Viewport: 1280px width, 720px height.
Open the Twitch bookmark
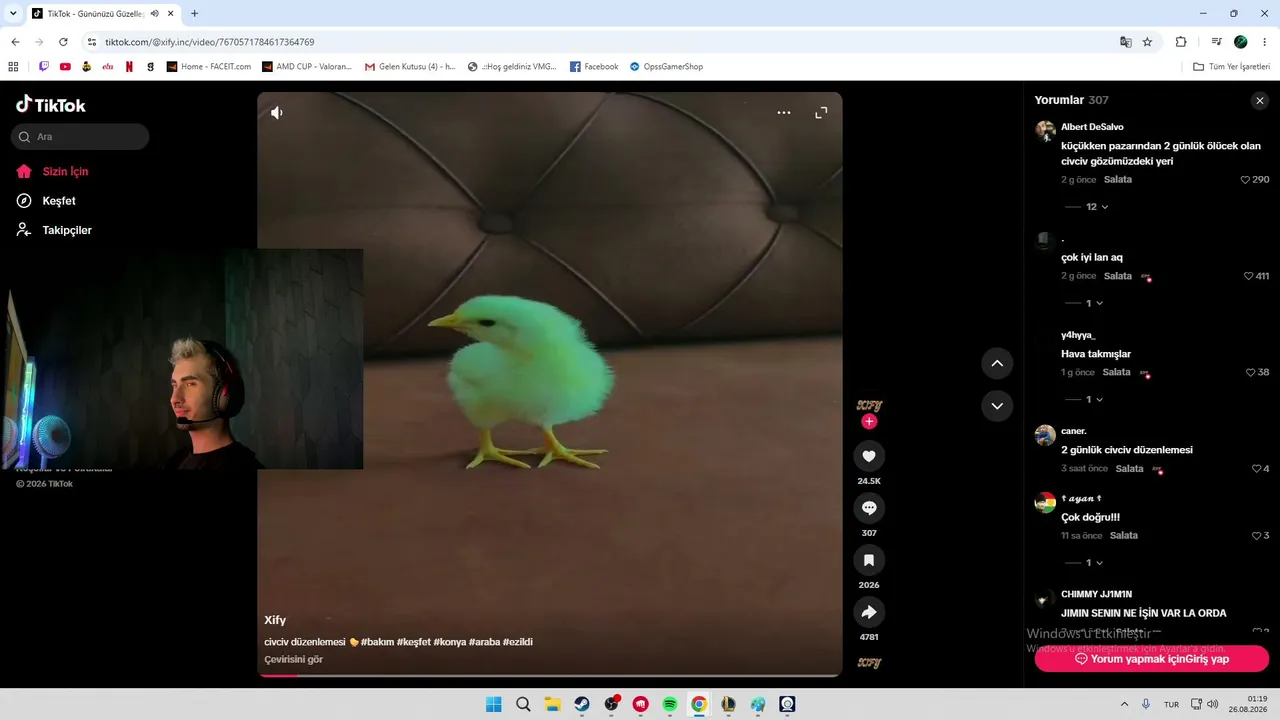44,67
